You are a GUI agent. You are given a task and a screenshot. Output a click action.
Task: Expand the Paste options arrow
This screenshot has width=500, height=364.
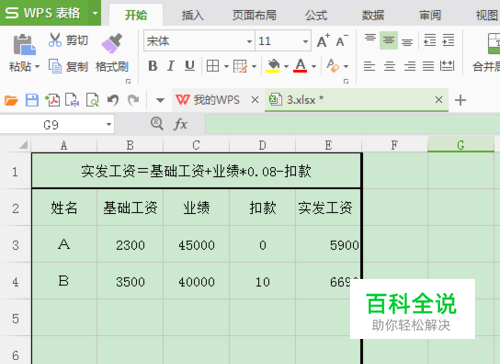click(x=37, y=67)
